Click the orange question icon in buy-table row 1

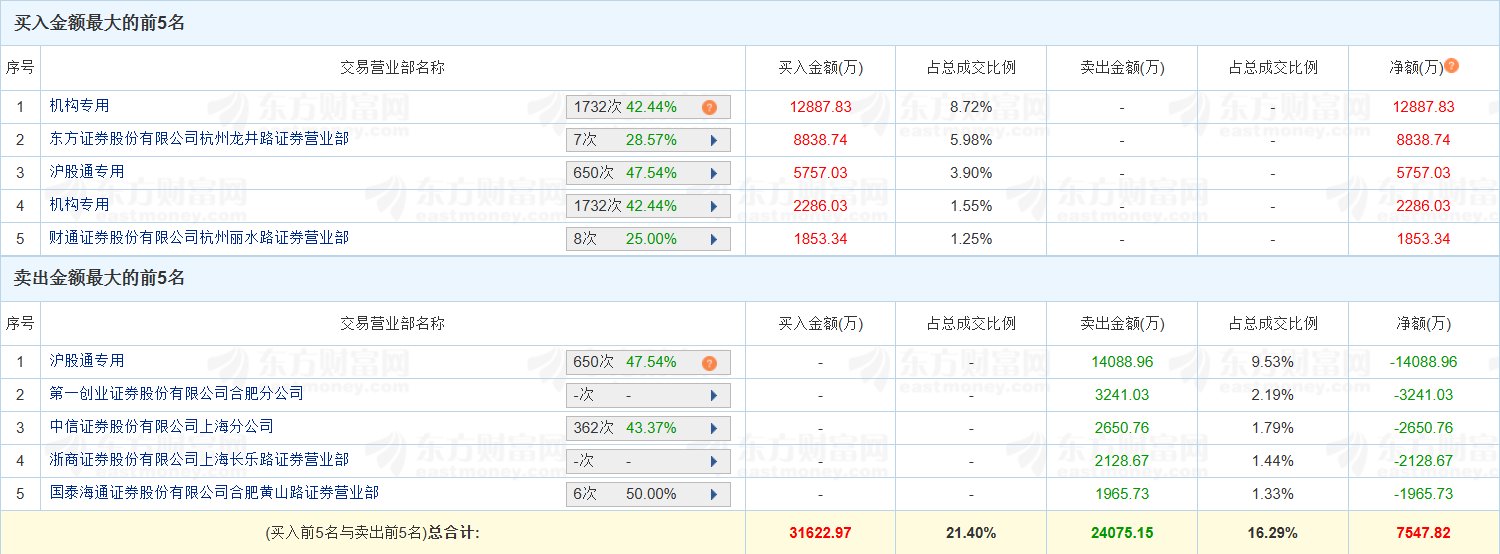click(x=709, y=107)
